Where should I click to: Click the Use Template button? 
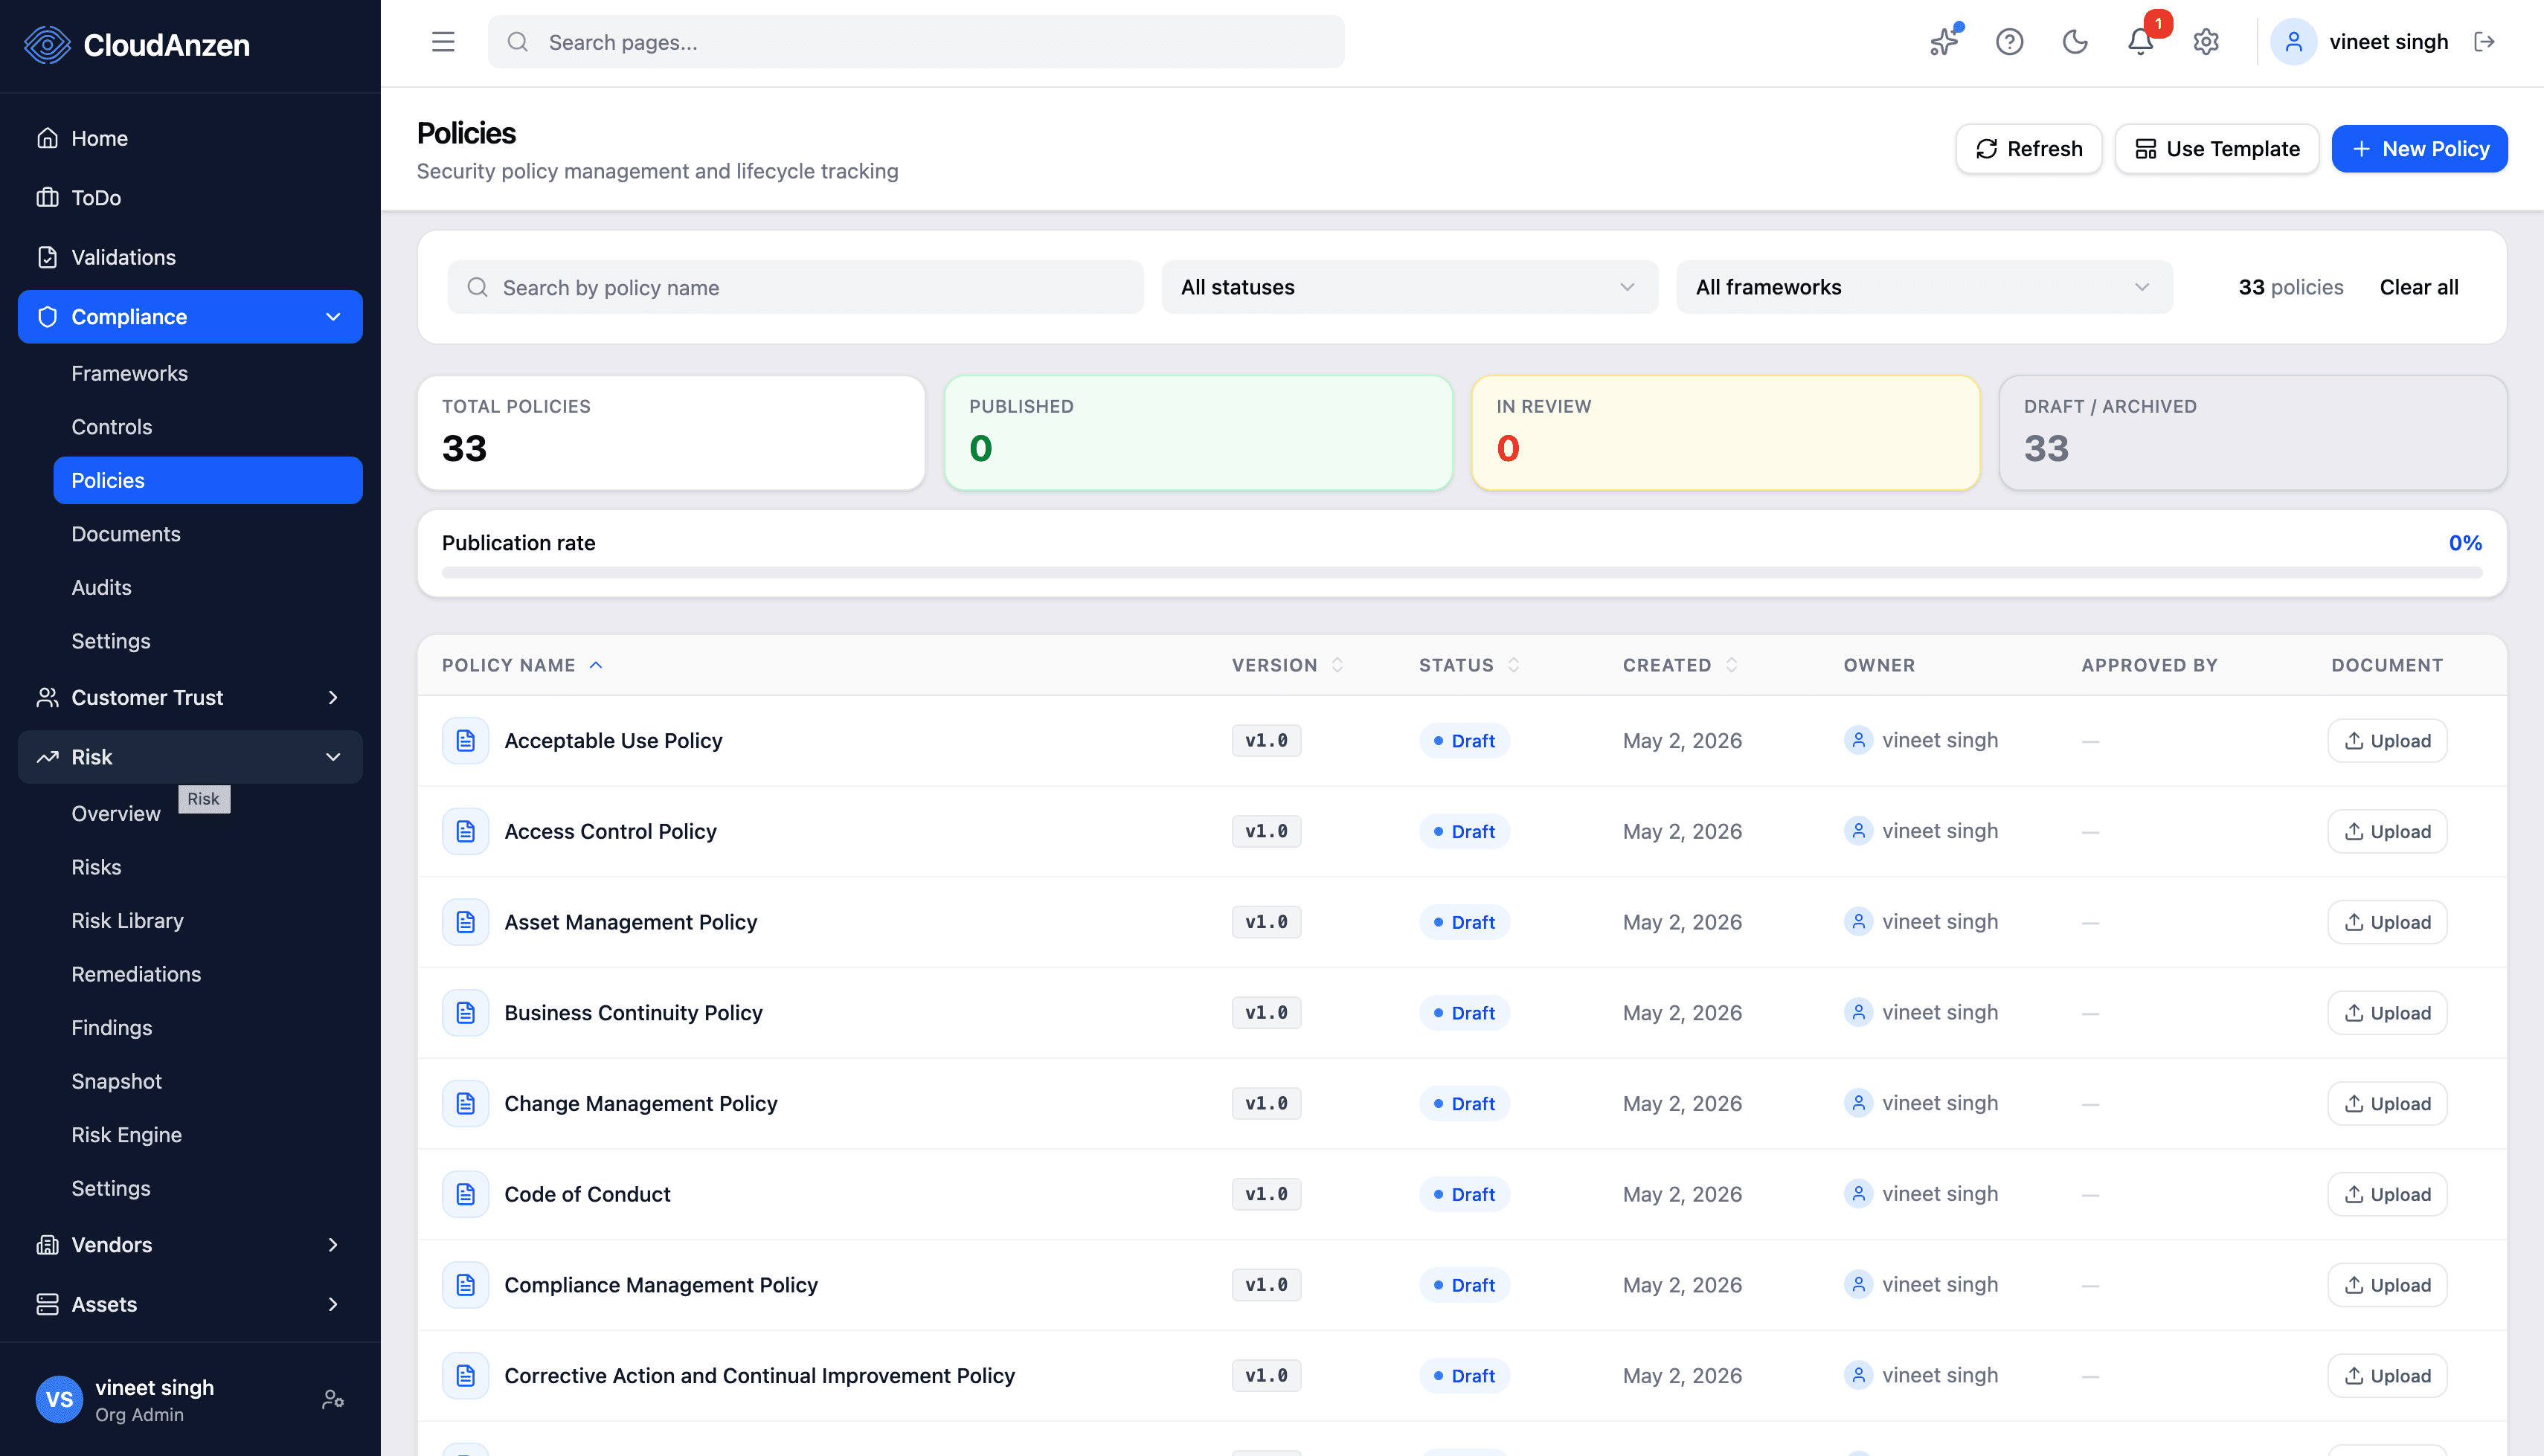pyautogui.click(x=2217, y=149)
